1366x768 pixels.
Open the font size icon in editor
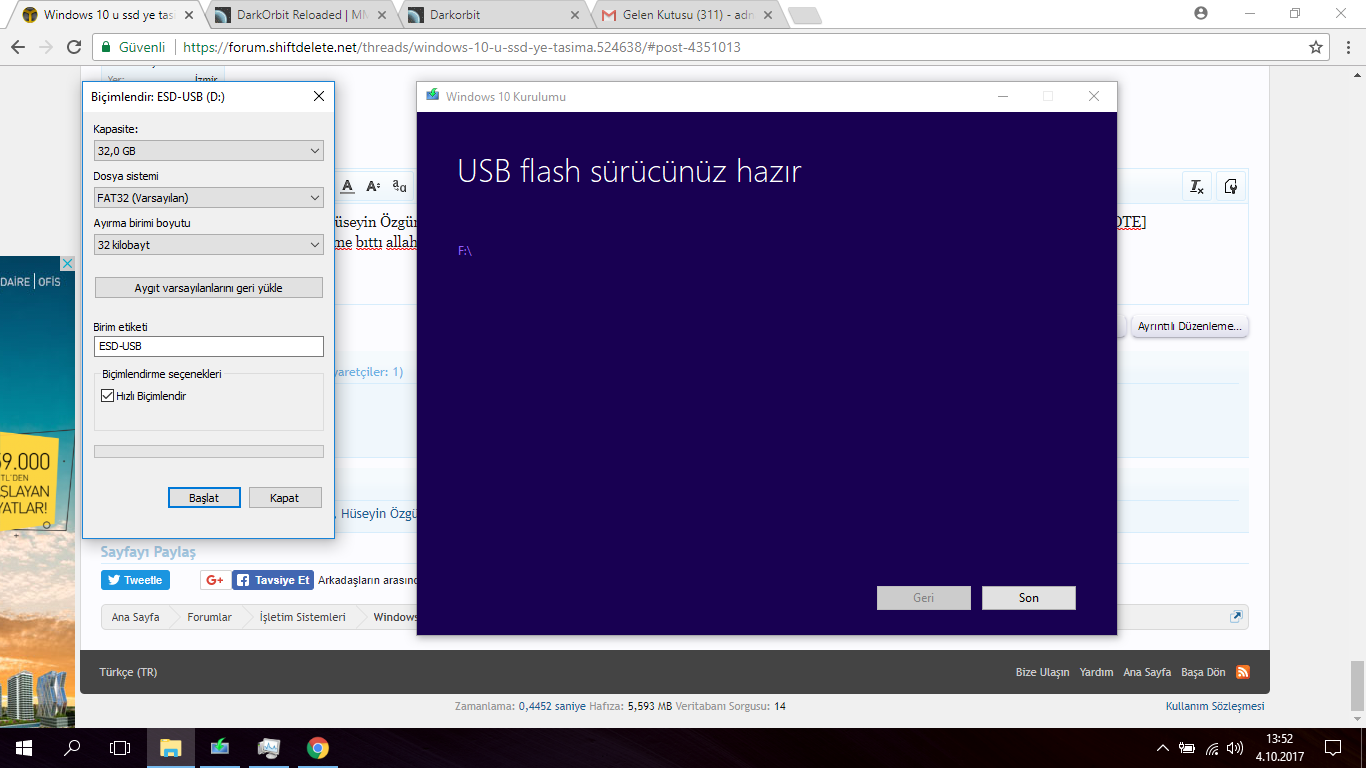(x=373, y=186)
